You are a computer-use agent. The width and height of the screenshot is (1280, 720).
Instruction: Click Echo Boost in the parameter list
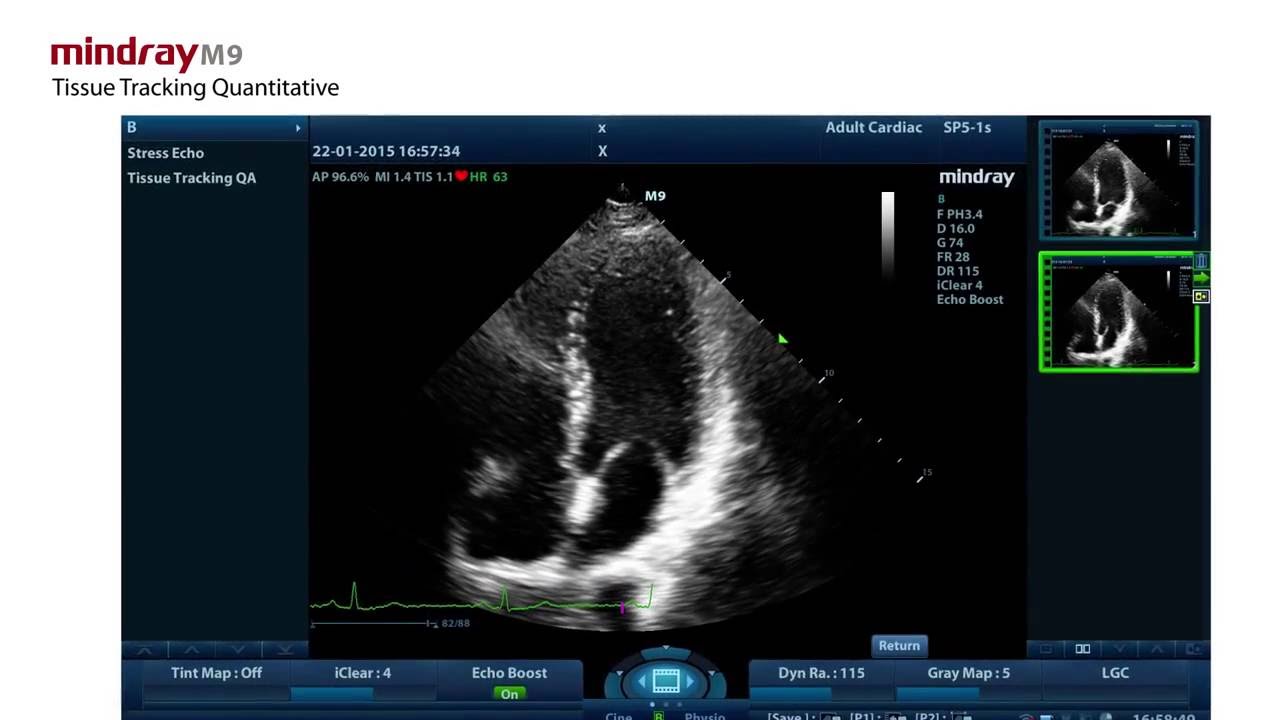coord(970,299)
